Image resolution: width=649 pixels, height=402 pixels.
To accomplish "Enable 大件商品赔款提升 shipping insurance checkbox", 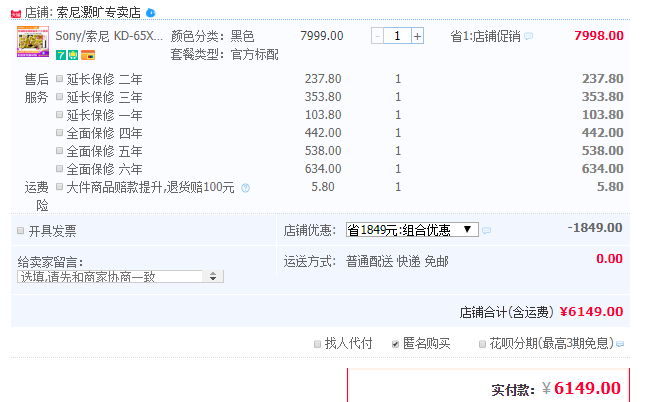I will (60, 187).
